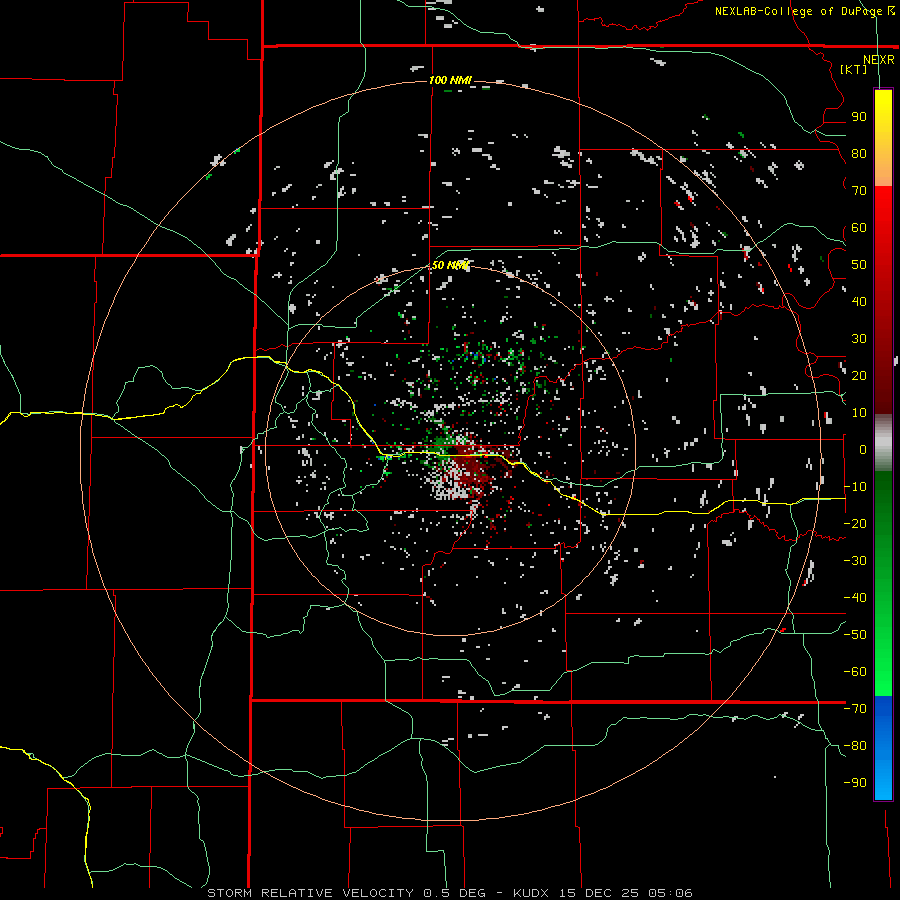The width and height of the screenshot is (900, 900).
Task: Click the positive 90 knot scale label
Action: (x=859, y=117)
